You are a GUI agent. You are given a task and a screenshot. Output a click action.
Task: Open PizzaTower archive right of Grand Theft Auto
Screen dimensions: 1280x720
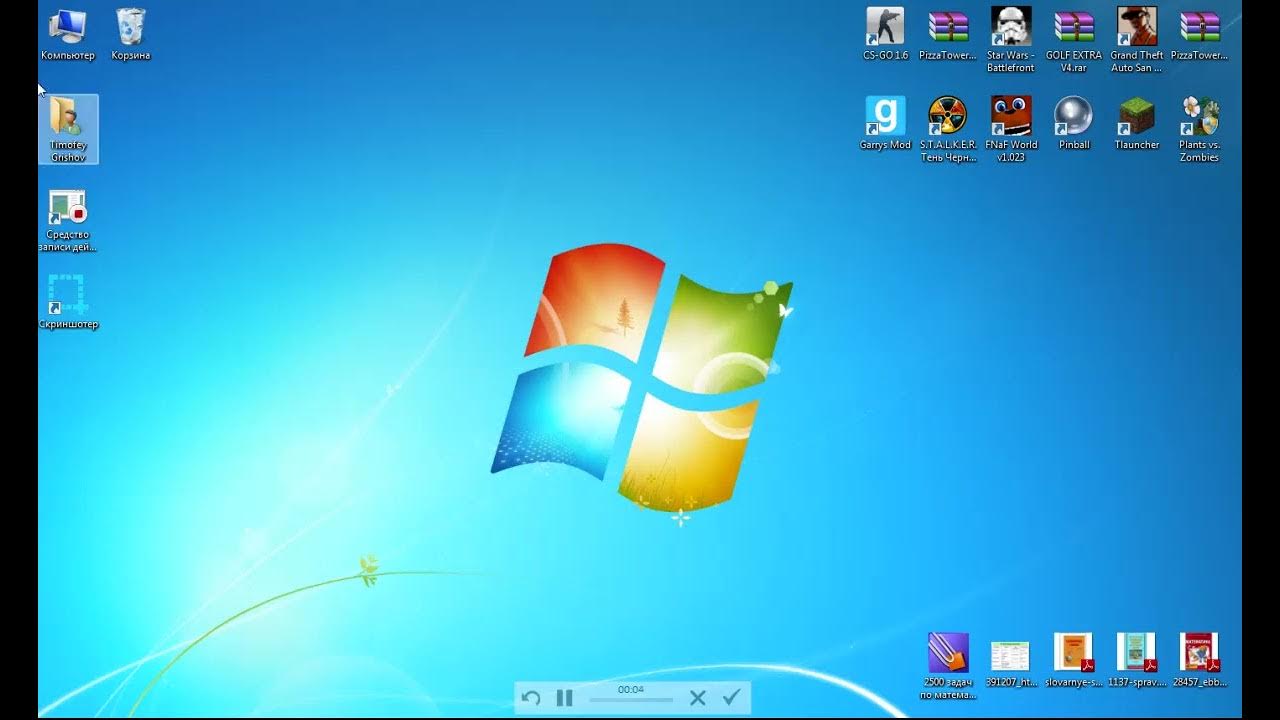tap(1199, 34)
